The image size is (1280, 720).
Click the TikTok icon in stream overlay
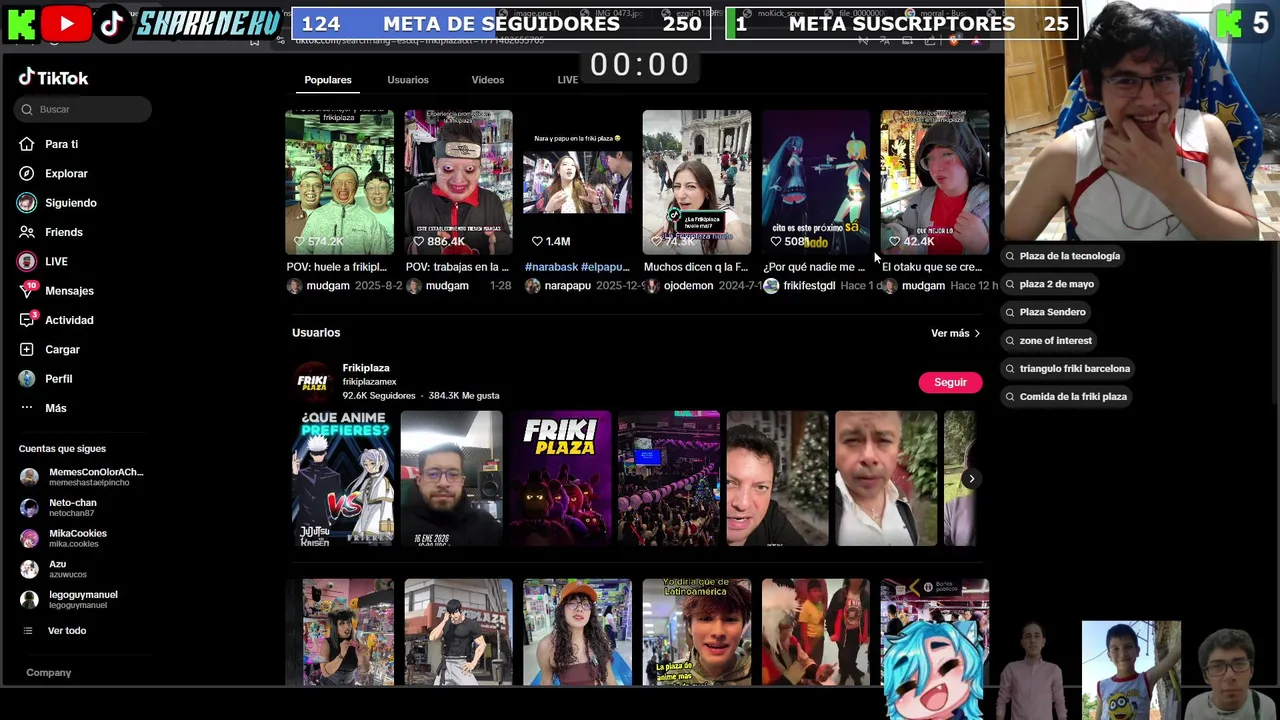click(x=112, y=24)
